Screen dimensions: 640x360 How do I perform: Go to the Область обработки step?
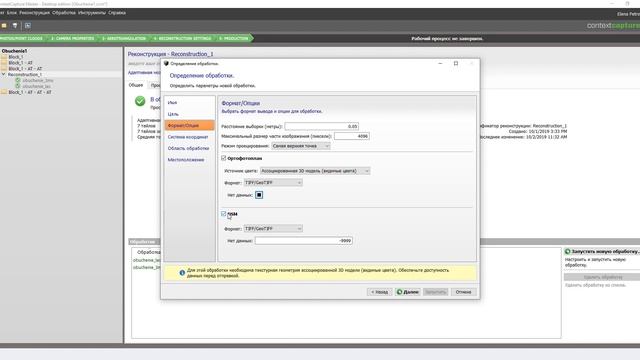point(188,149)
